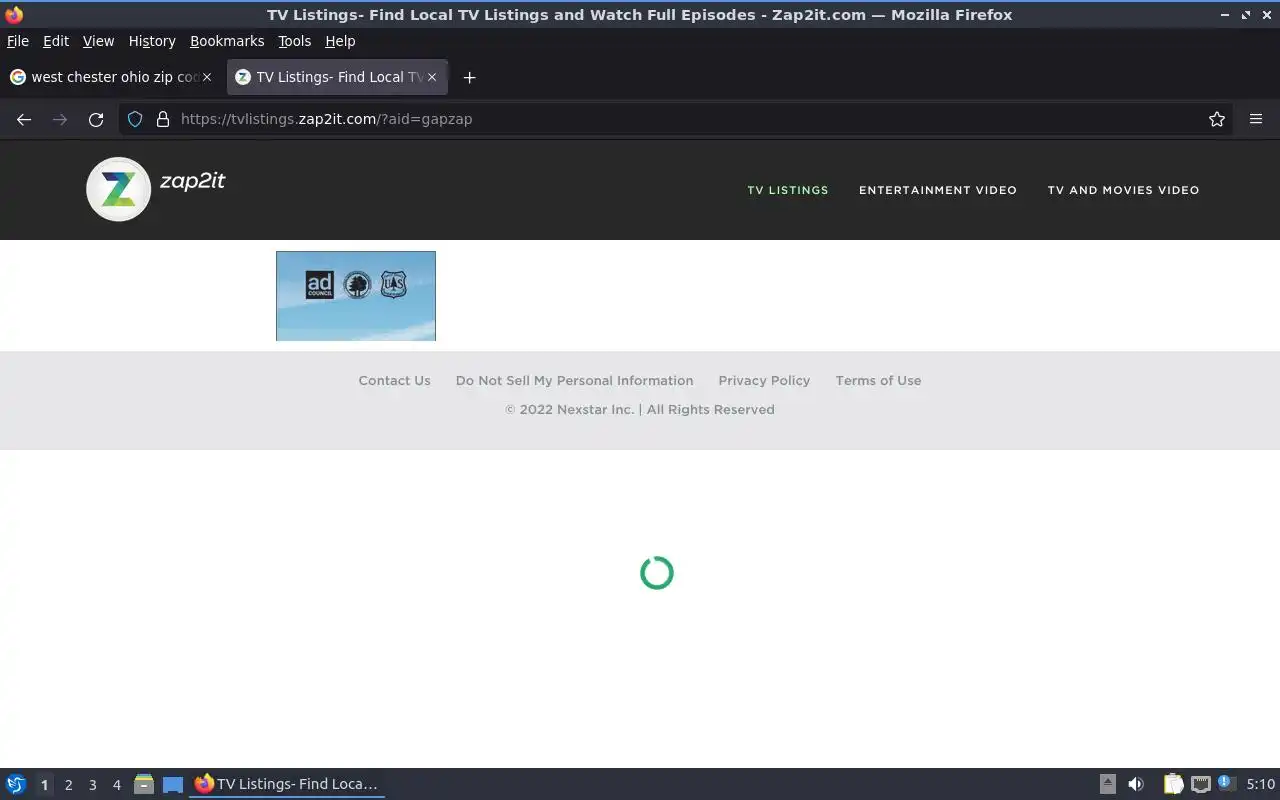1280x800 pixels.
Task: Switch to workspace 3 in taskbar
Action: tap(92, 785)
